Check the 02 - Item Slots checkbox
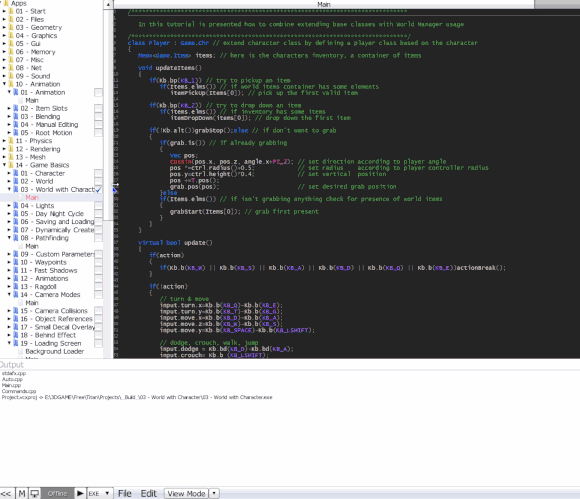This screenshot has width=580, height=499. 98,108
